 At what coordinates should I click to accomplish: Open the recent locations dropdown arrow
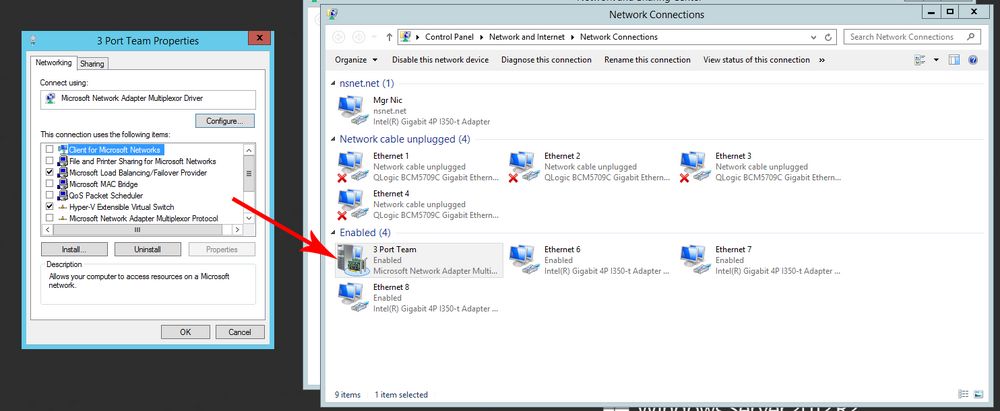coord(374,37)
